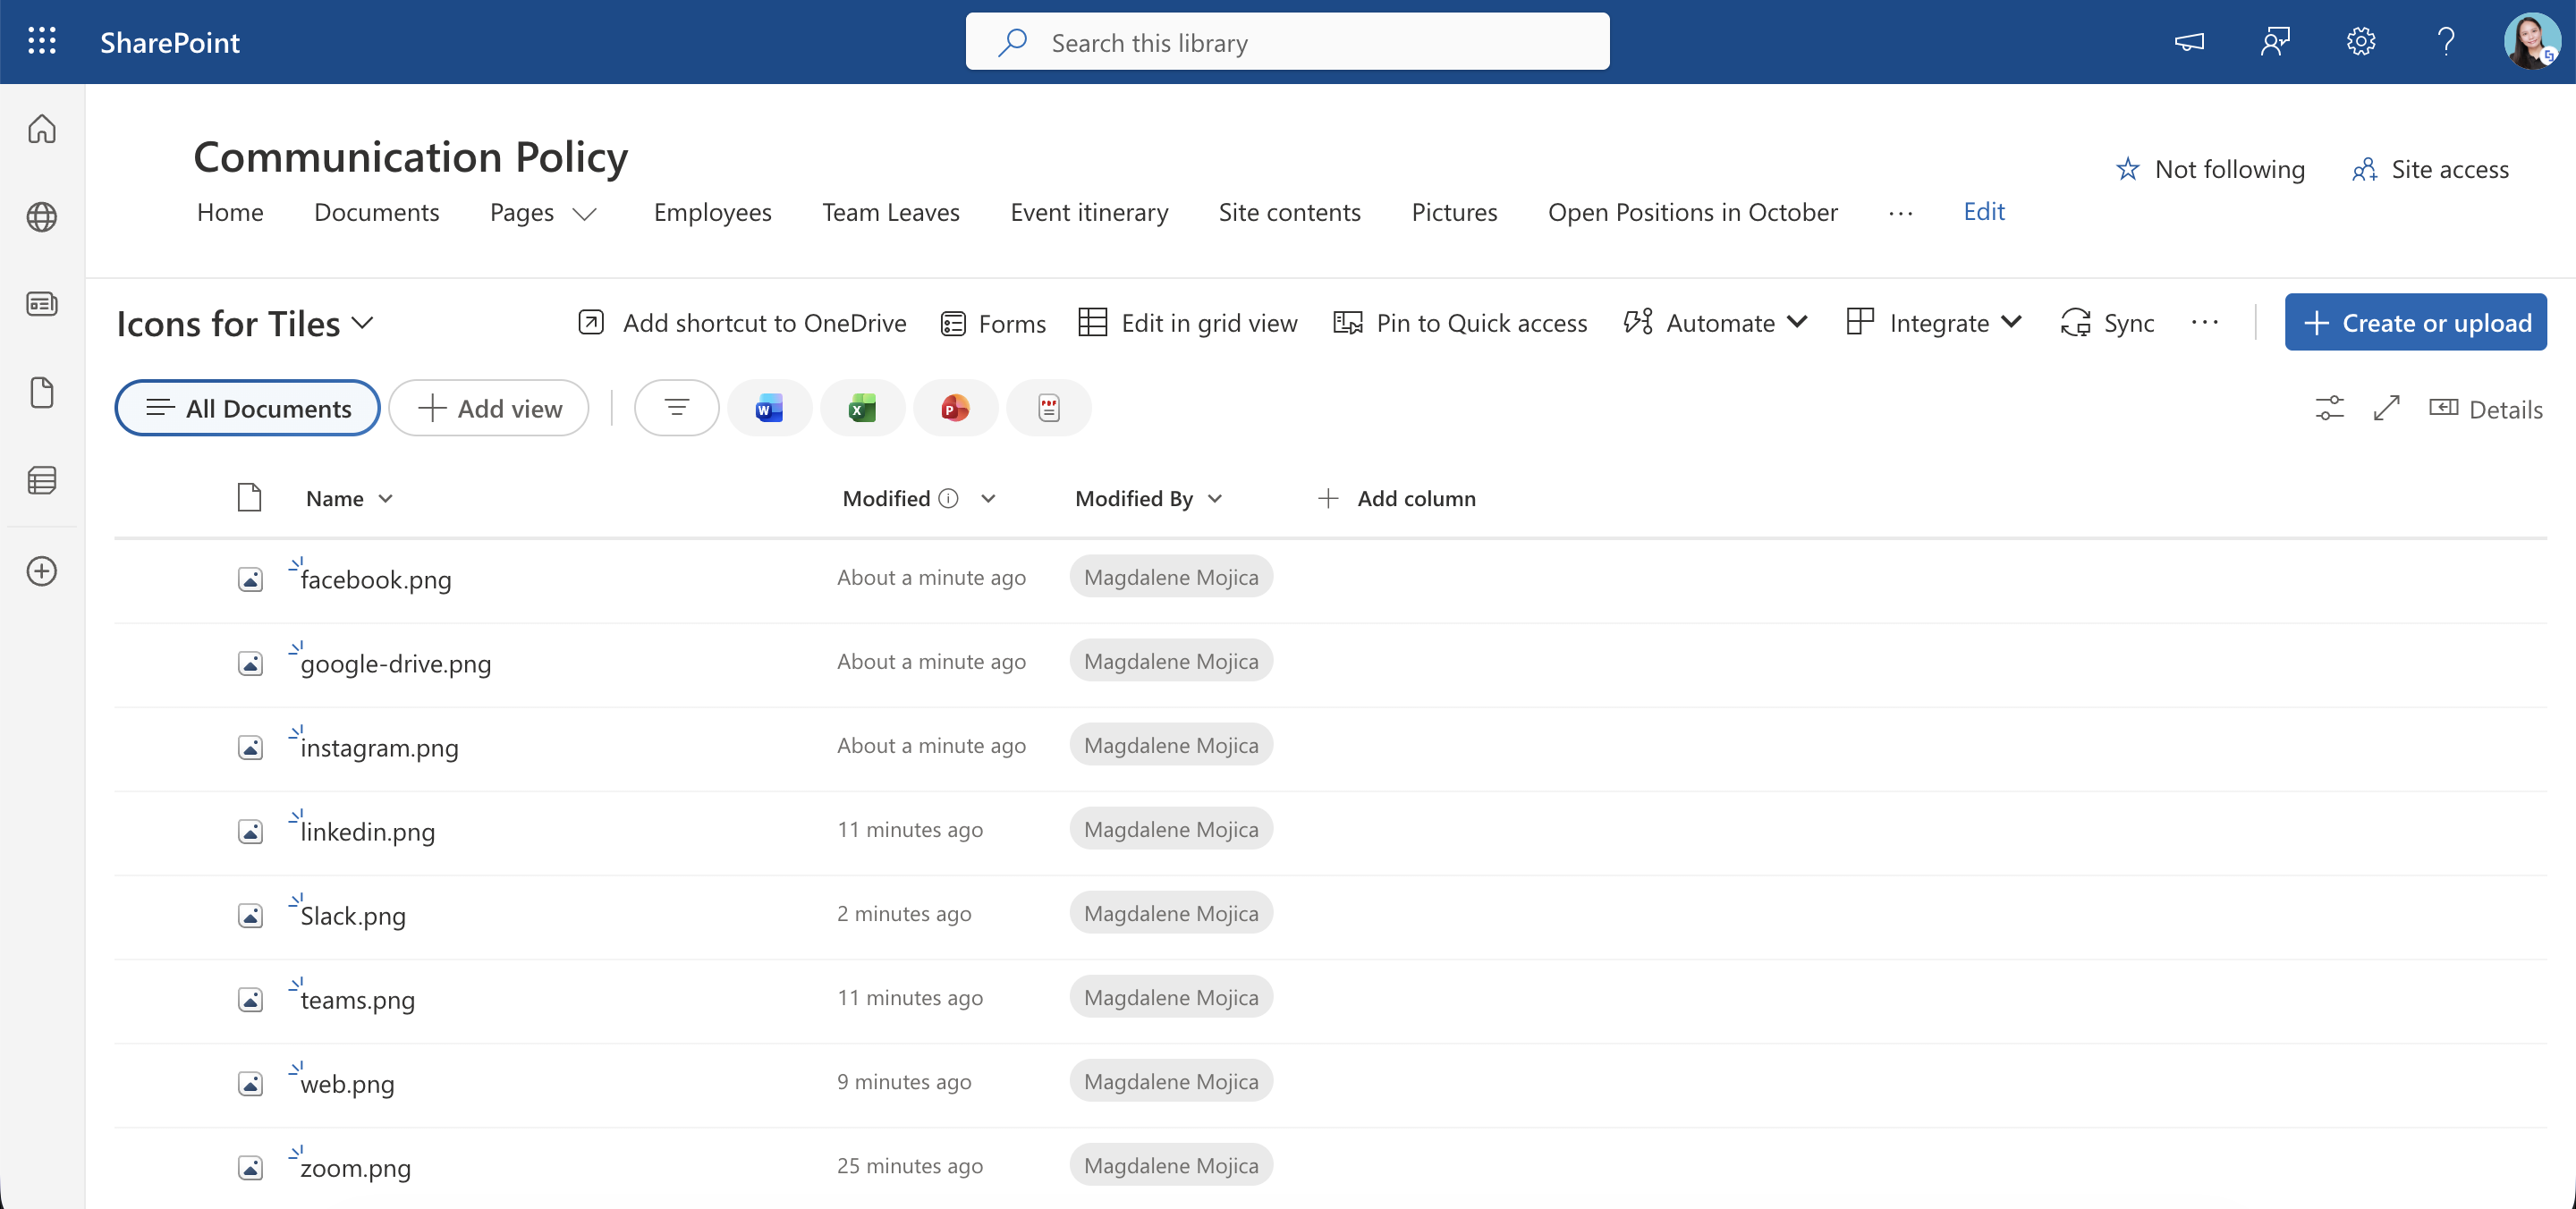Open the SharePoint app launcher waffle icon
The image size is (2576, 1209).
tap(41, 41)
